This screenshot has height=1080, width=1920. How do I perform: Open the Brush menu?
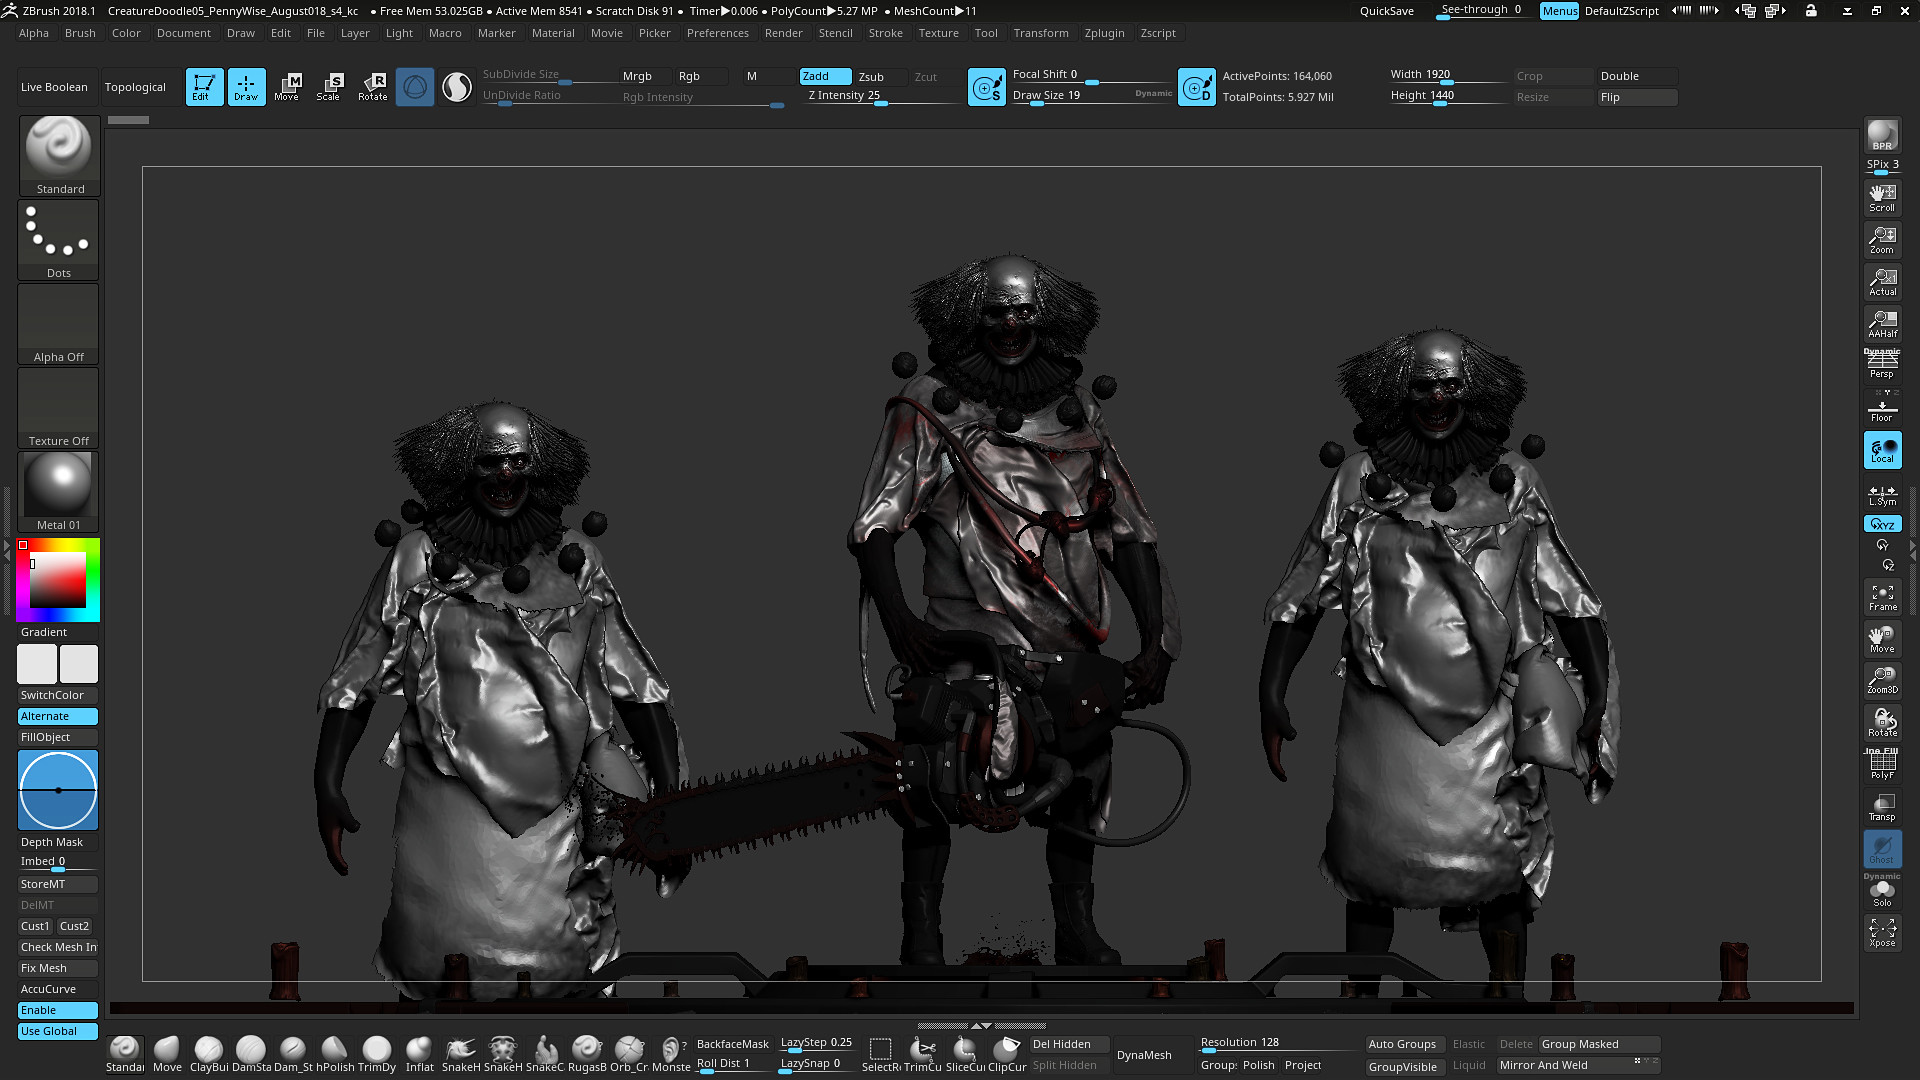pyautogui.click(x=80, y=33)
